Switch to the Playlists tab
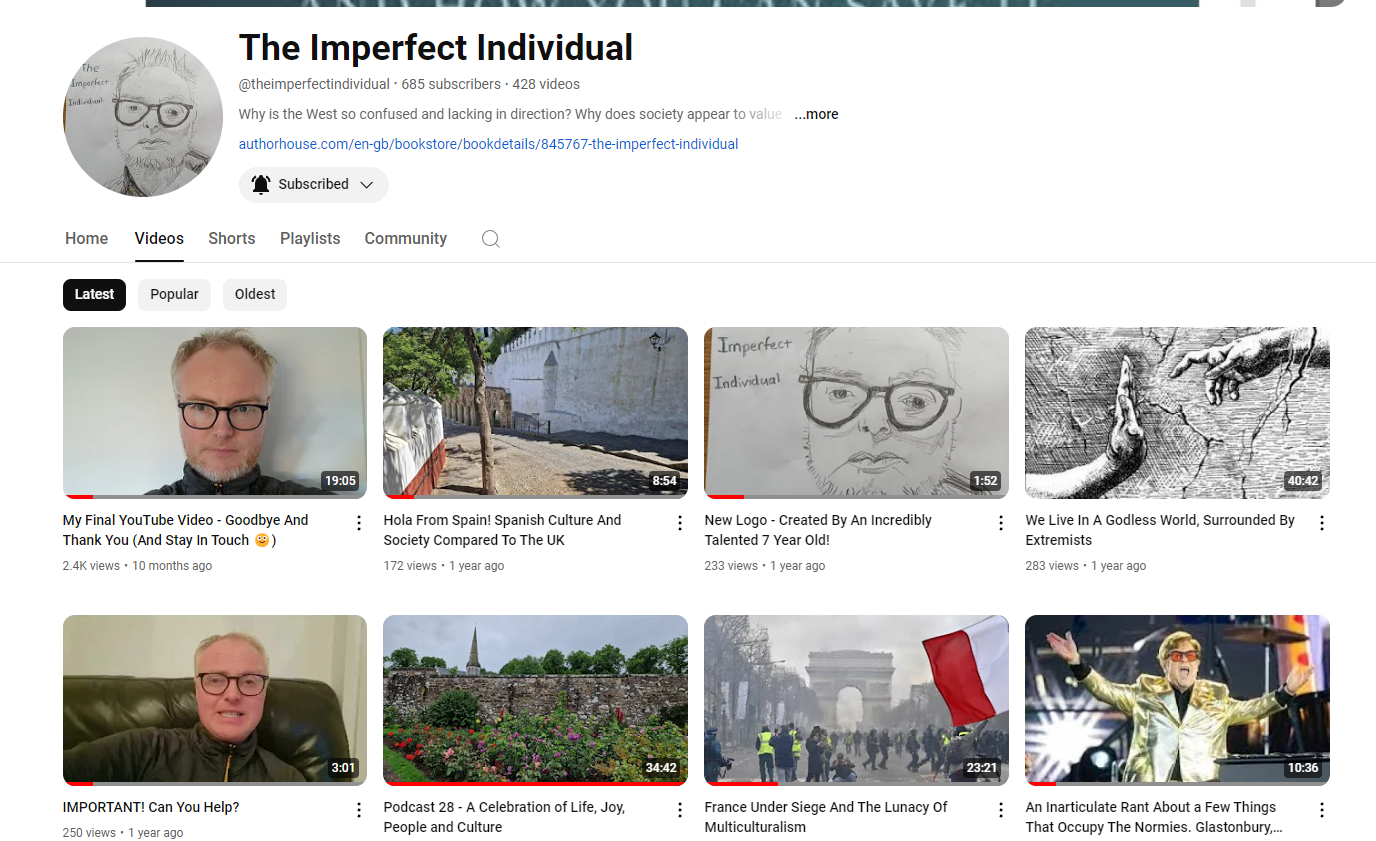This screenshot has height=841, width=1376. click(310, 239)
